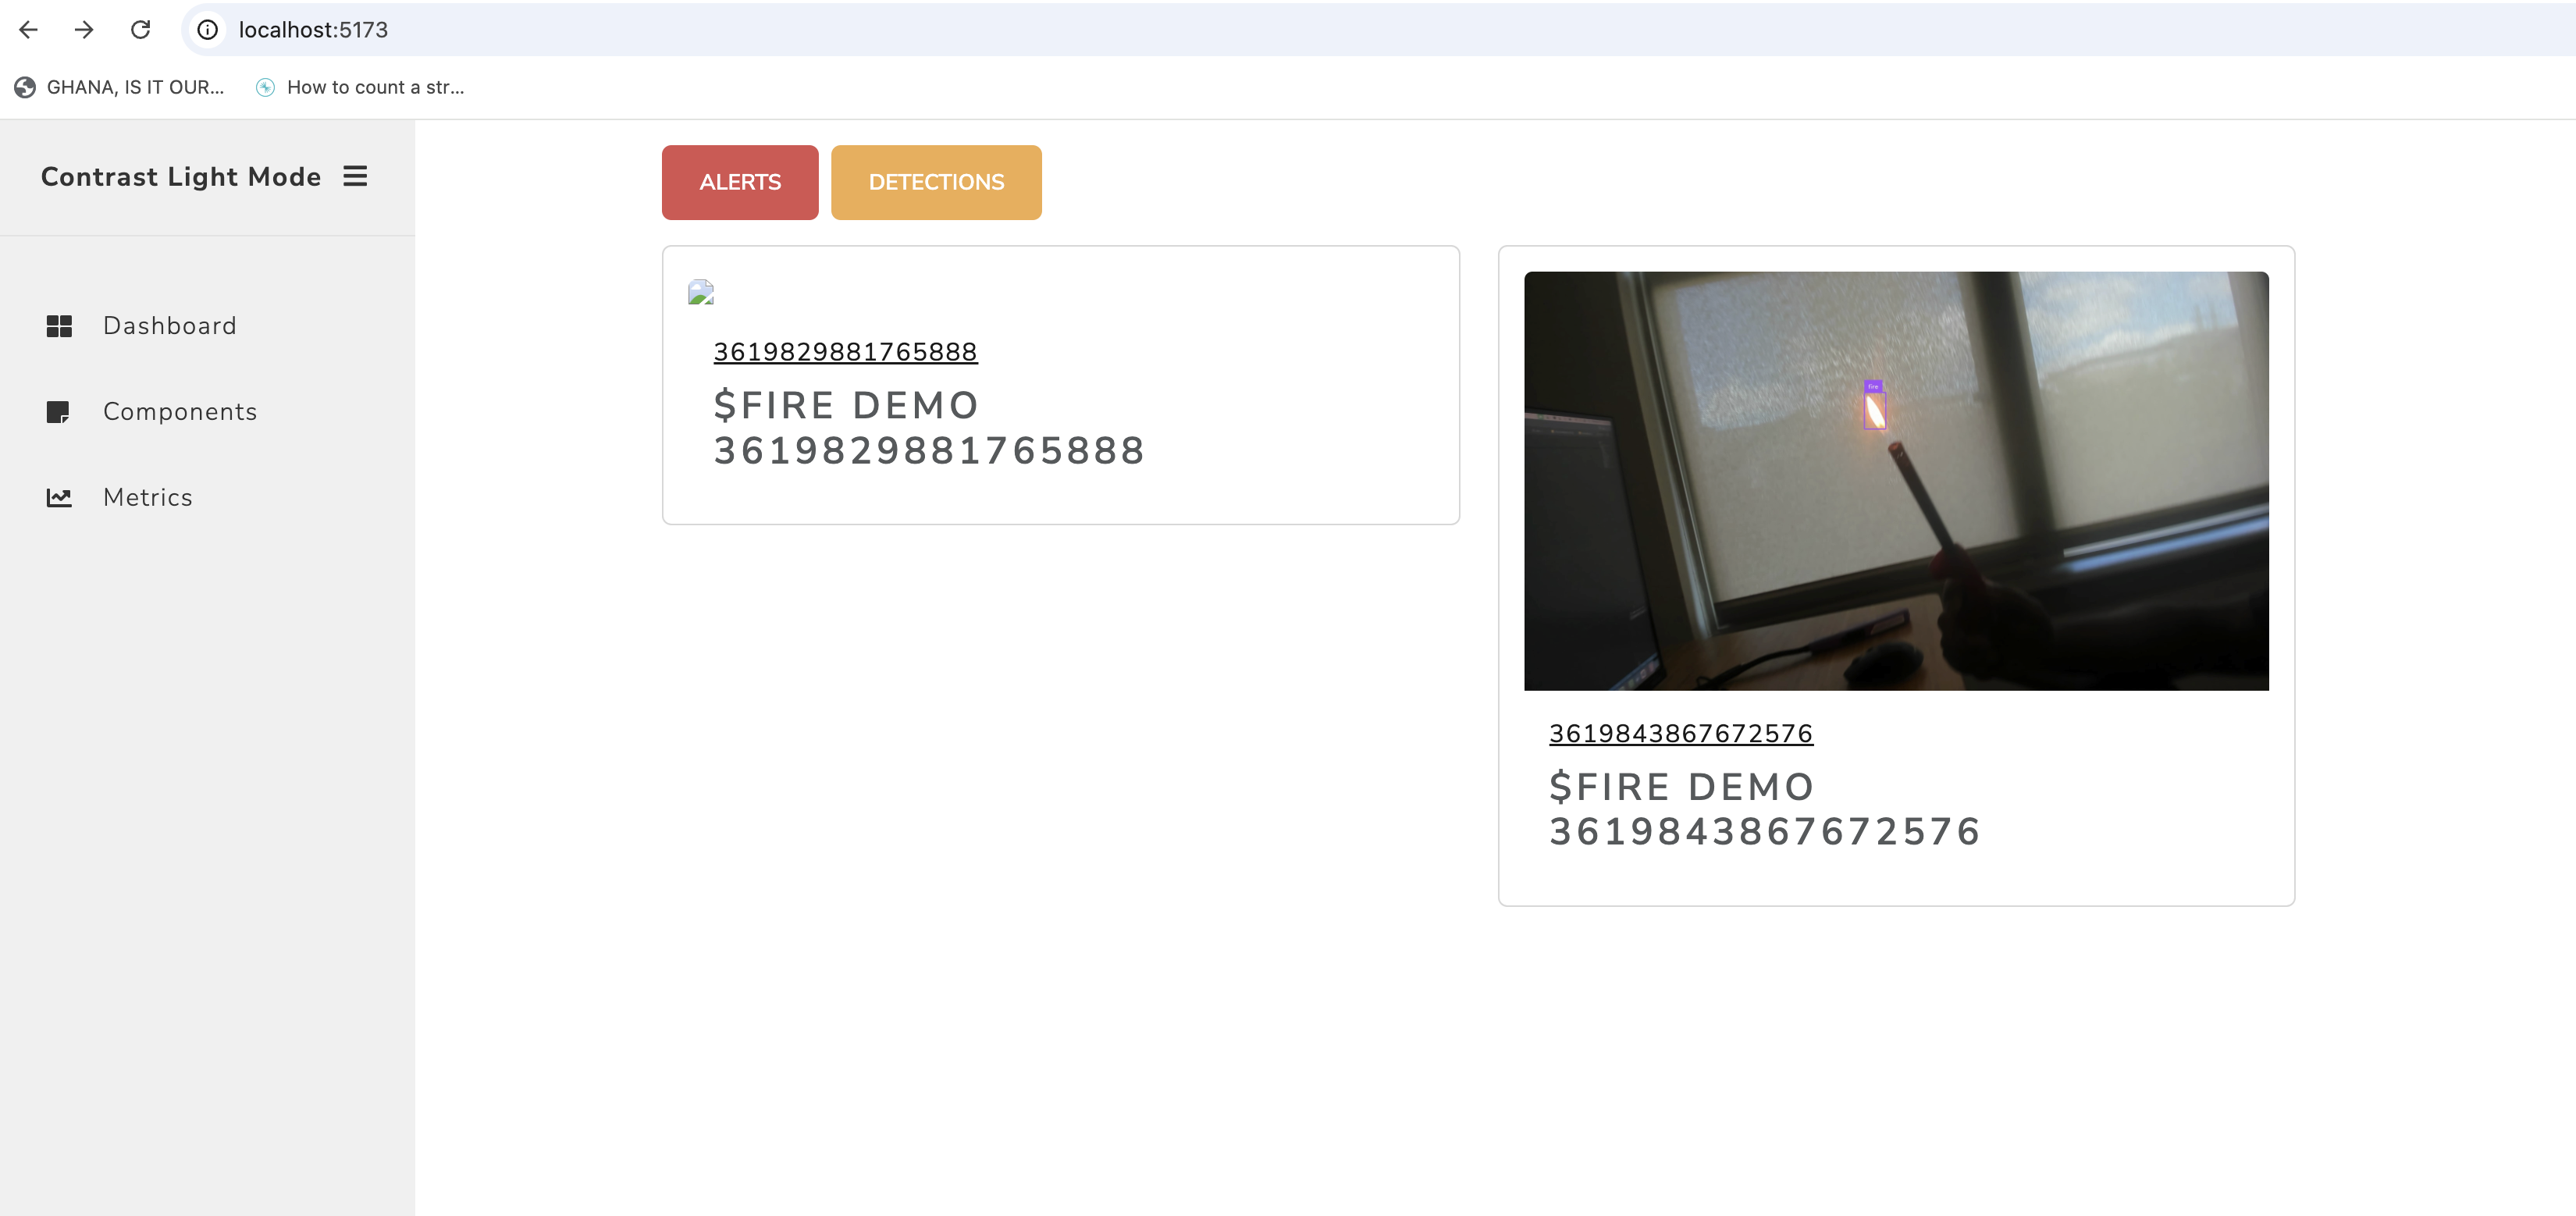This screenshot has height=1216, width=2576.
Task: Open link 3619843867672576
Action: pyautogui.click(x=1680, y=734)
